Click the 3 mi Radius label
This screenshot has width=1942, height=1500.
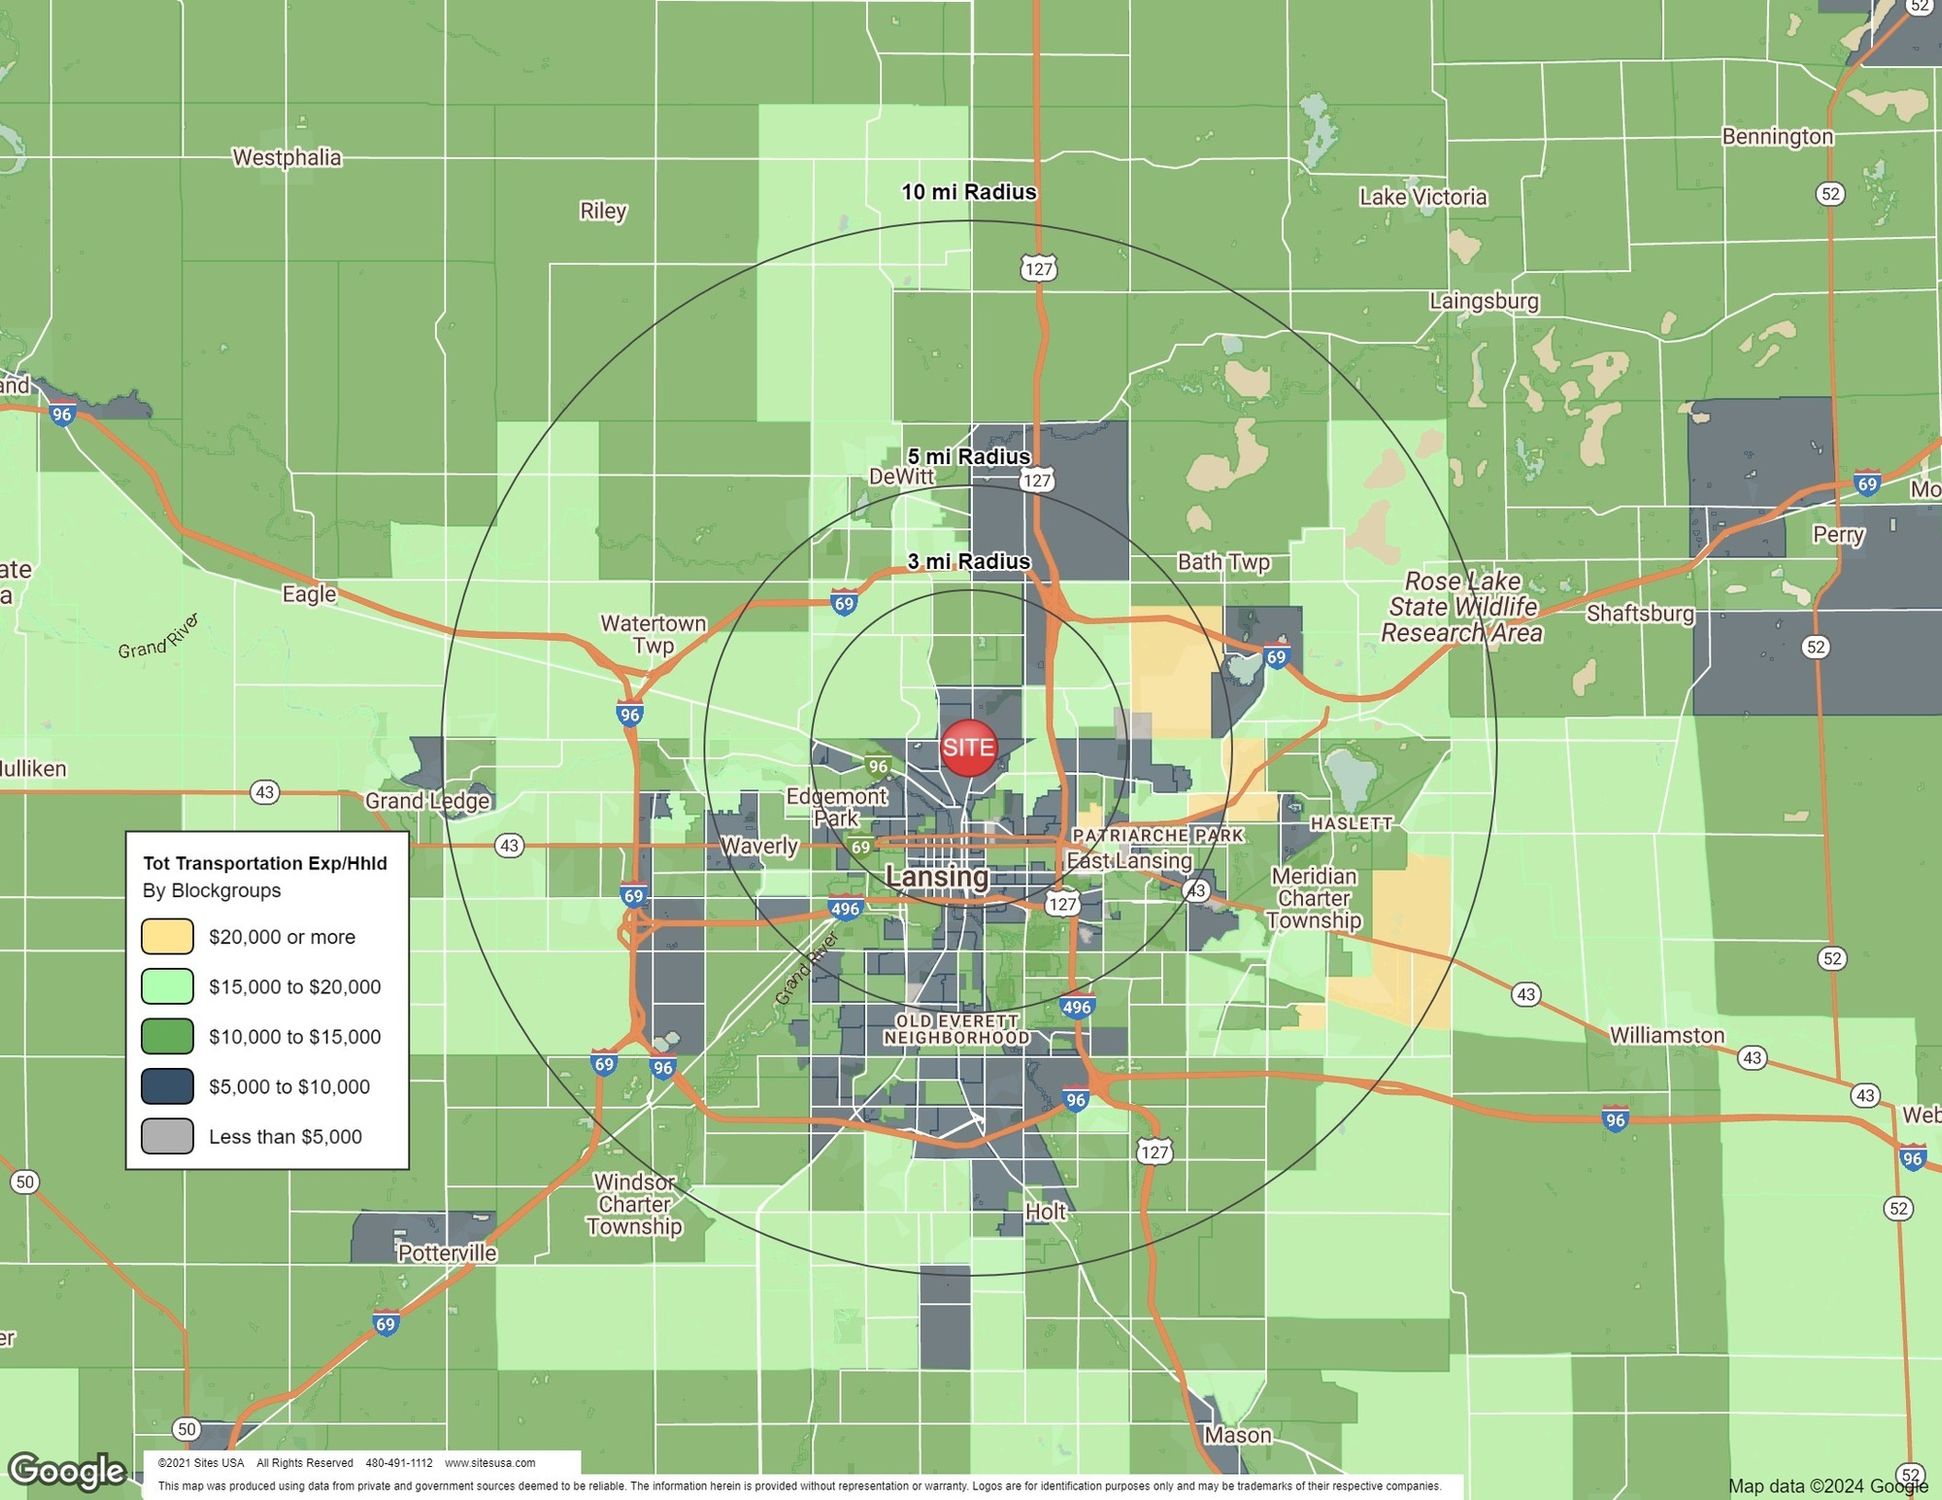968,562
